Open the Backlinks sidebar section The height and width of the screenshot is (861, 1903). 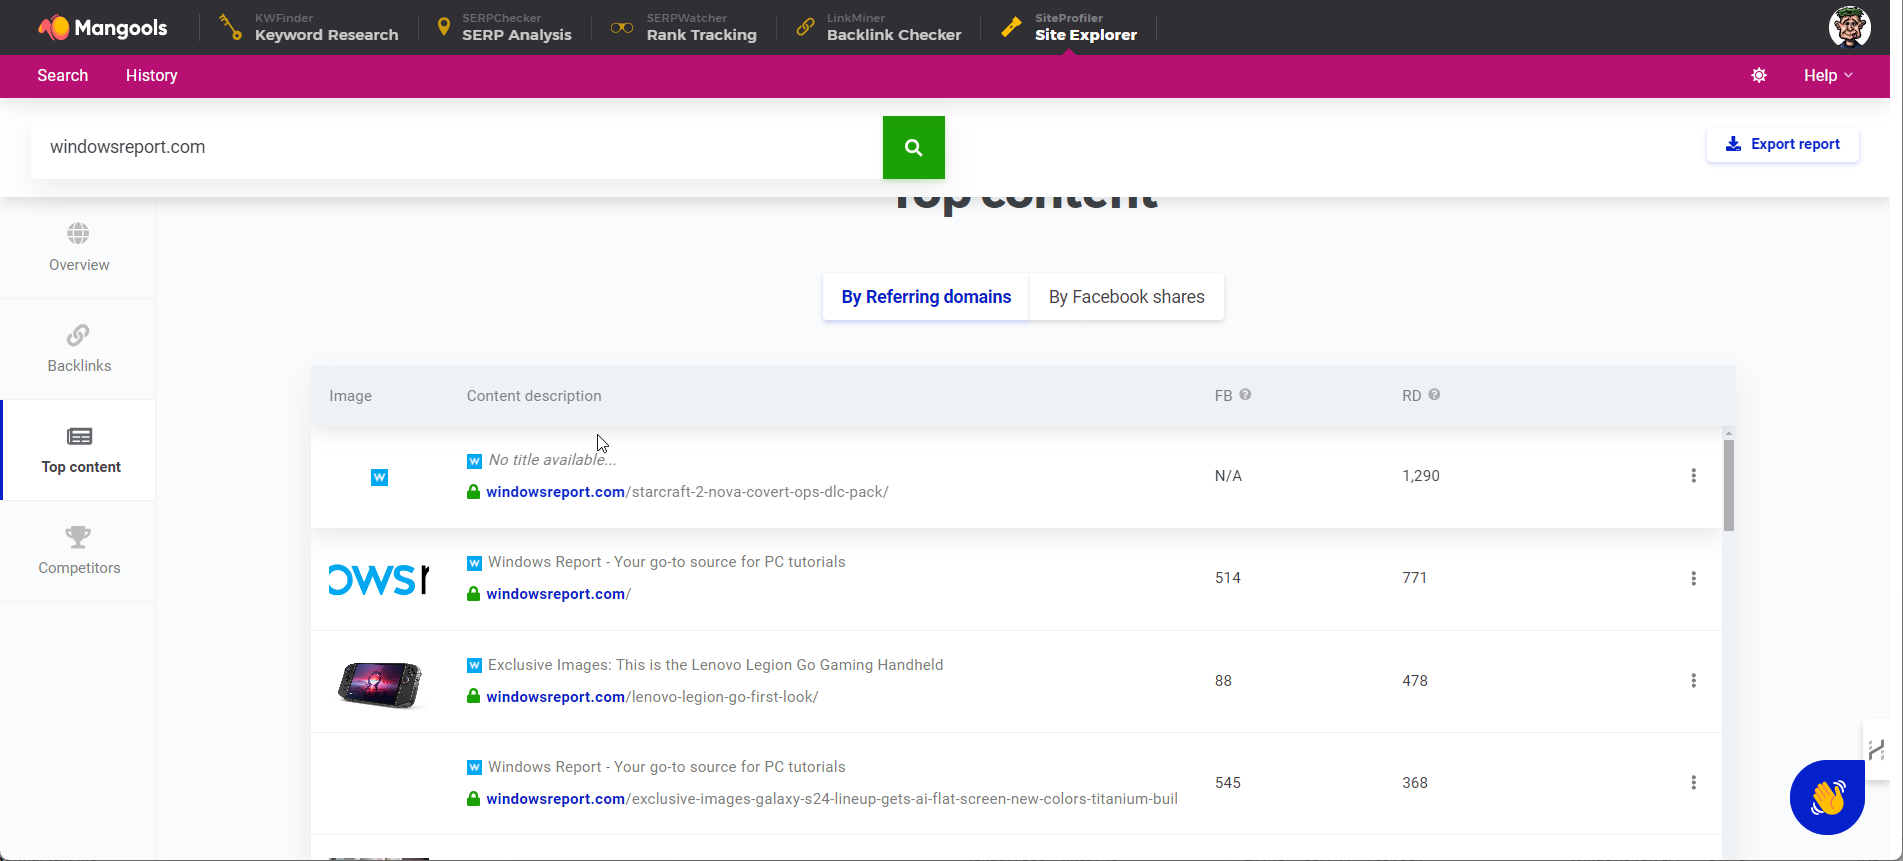click(x=78, y=349)
